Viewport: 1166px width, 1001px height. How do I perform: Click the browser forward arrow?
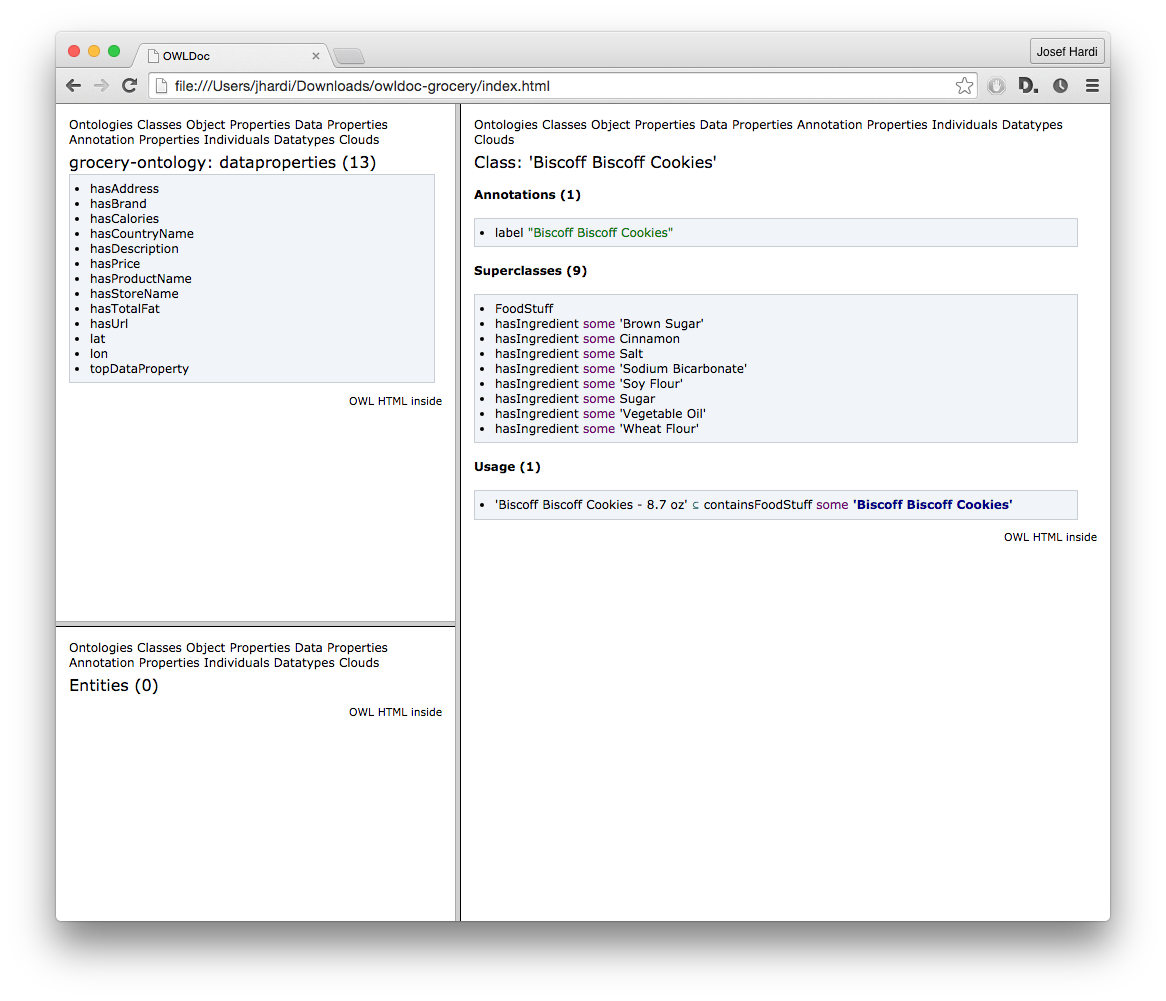pyautogui.click(x=101, y=86)
